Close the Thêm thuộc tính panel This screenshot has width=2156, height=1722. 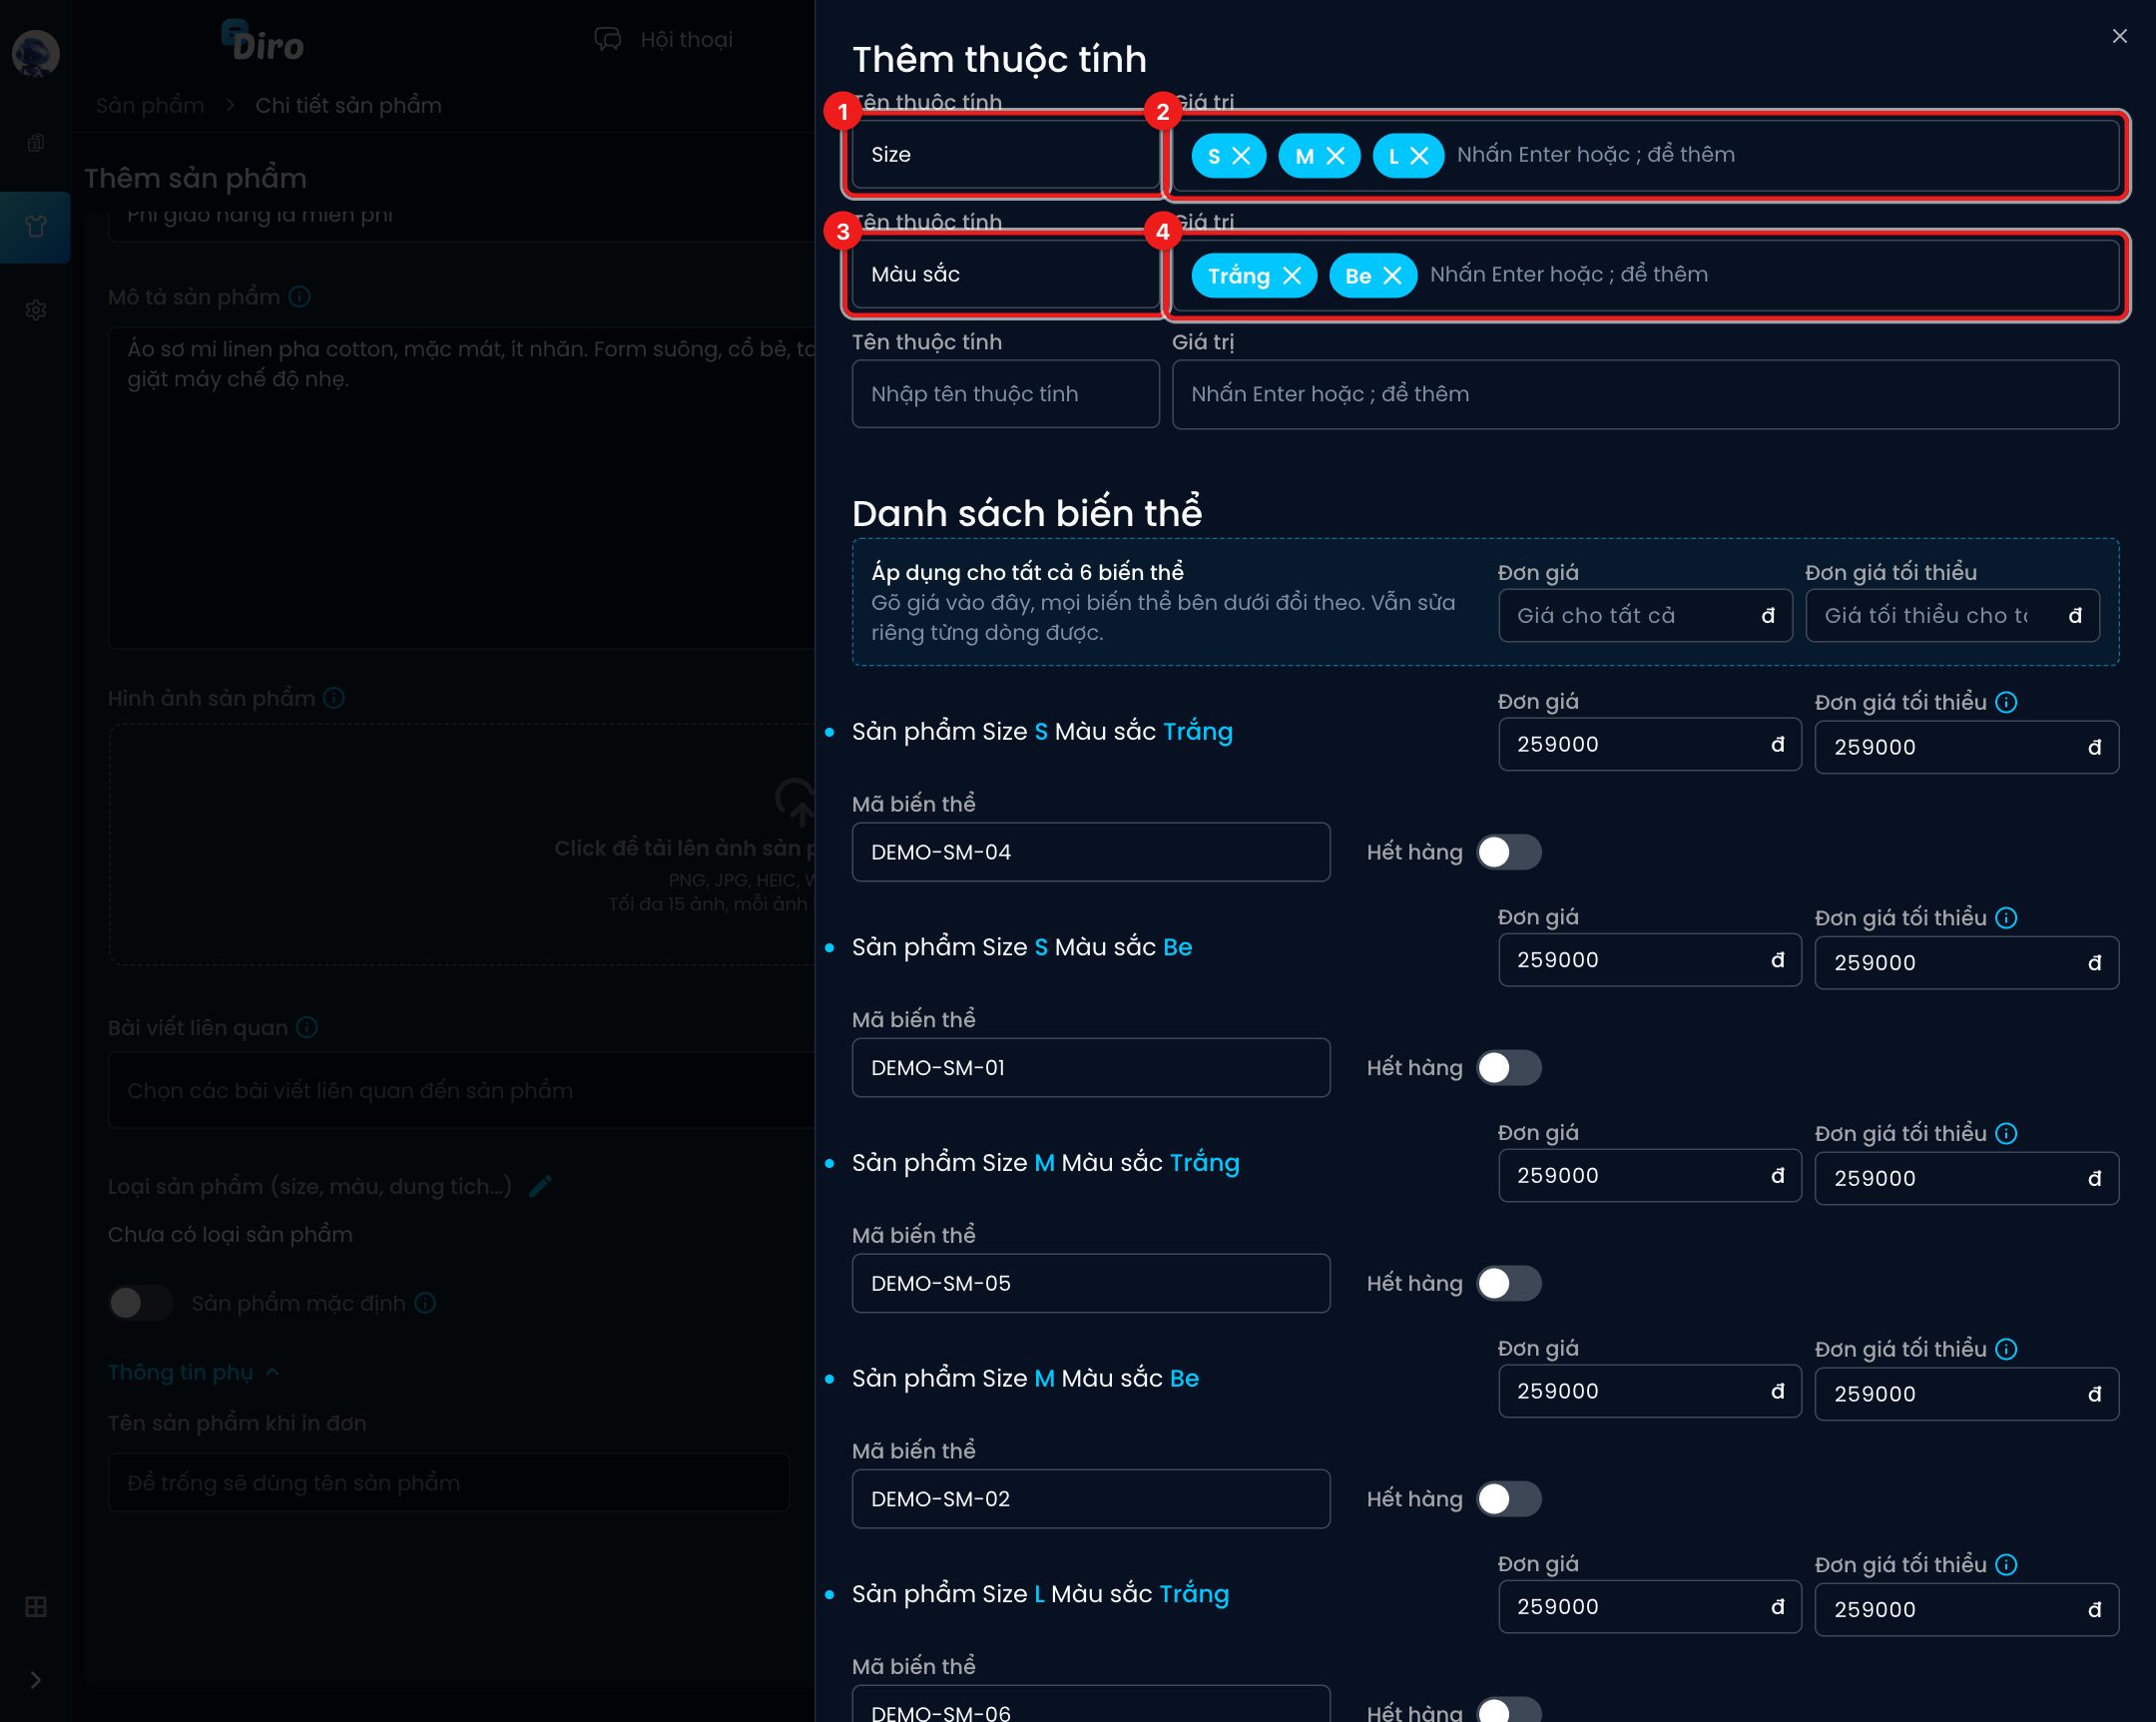[2119, 36]
